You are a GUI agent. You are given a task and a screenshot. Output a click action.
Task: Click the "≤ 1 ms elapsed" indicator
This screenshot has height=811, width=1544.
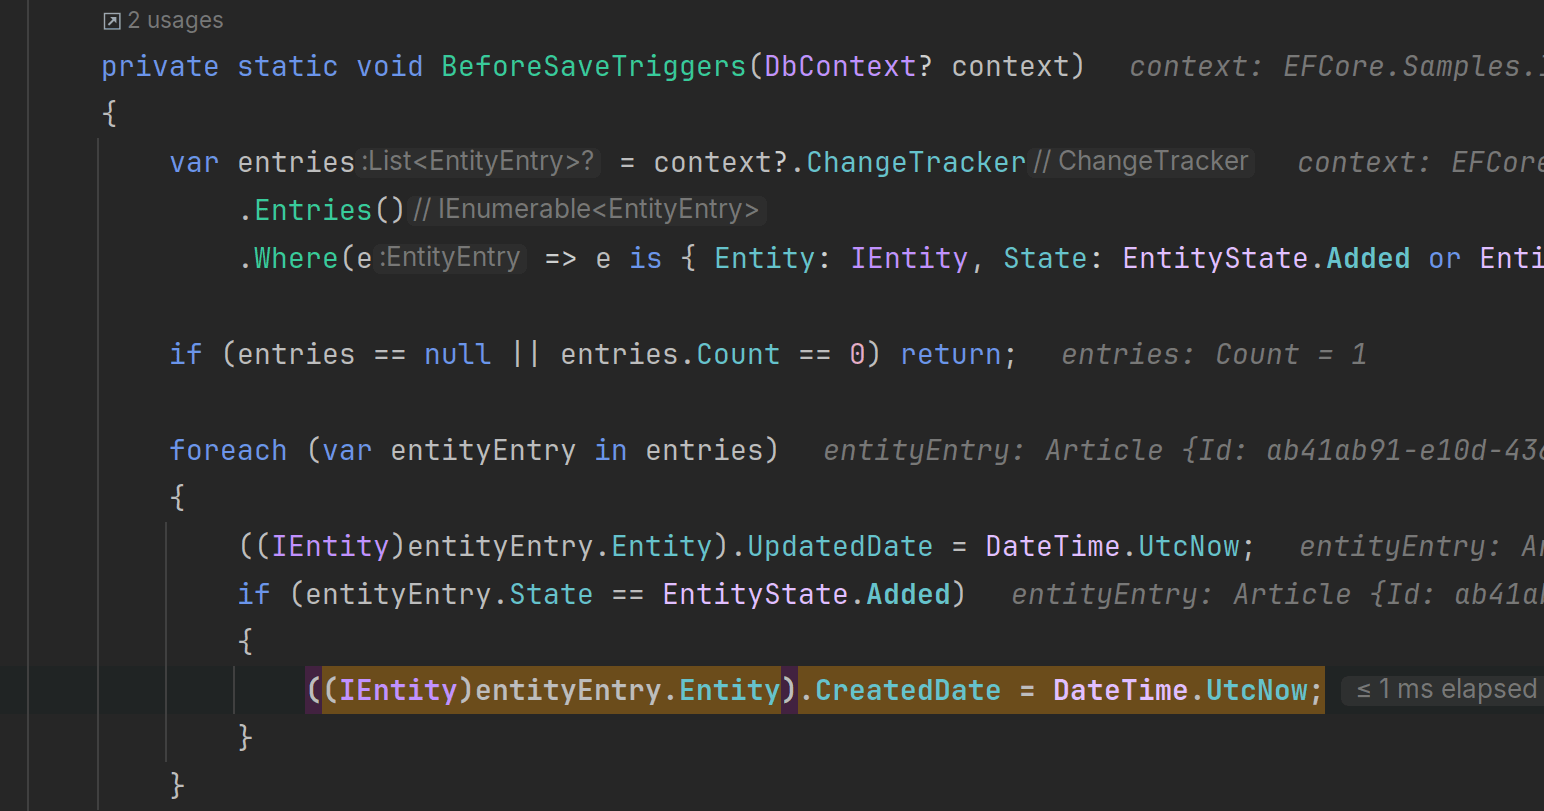tap(1446, 690)
